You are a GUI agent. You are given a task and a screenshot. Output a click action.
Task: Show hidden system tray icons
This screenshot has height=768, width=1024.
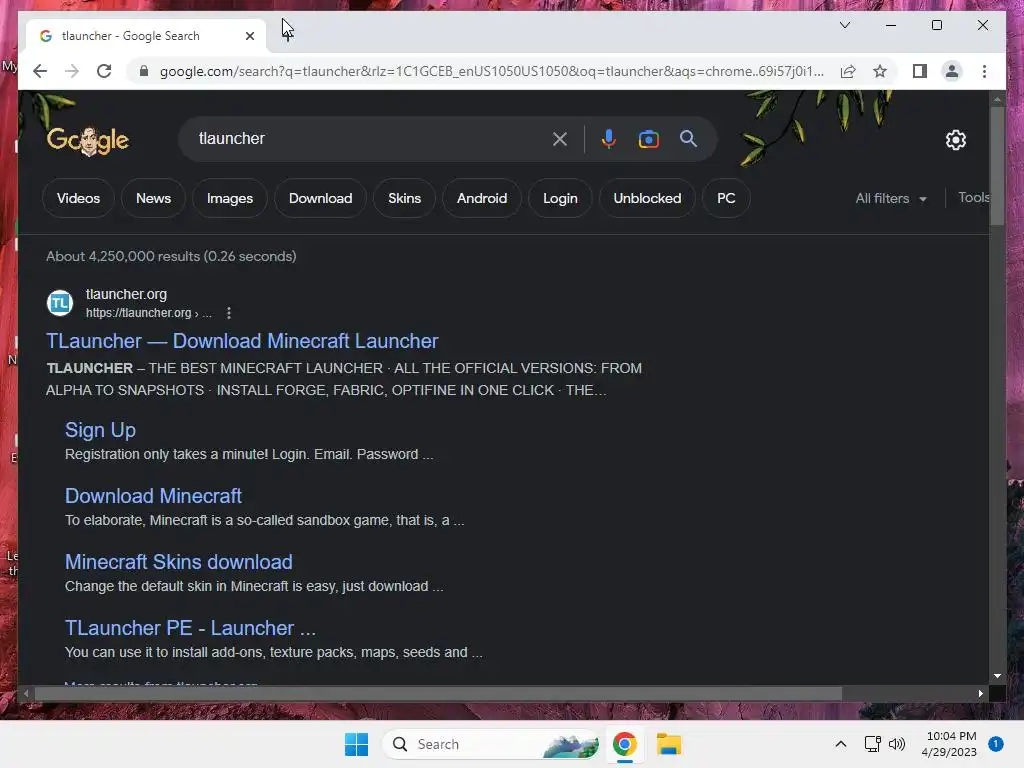pyautogui.click(x=840, y=744)
